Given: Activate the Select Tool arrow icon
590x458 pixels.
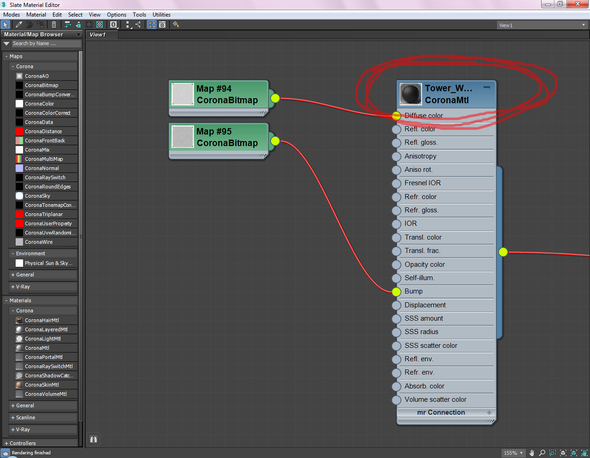Looking at the screenshot, I should click(5, 25).
